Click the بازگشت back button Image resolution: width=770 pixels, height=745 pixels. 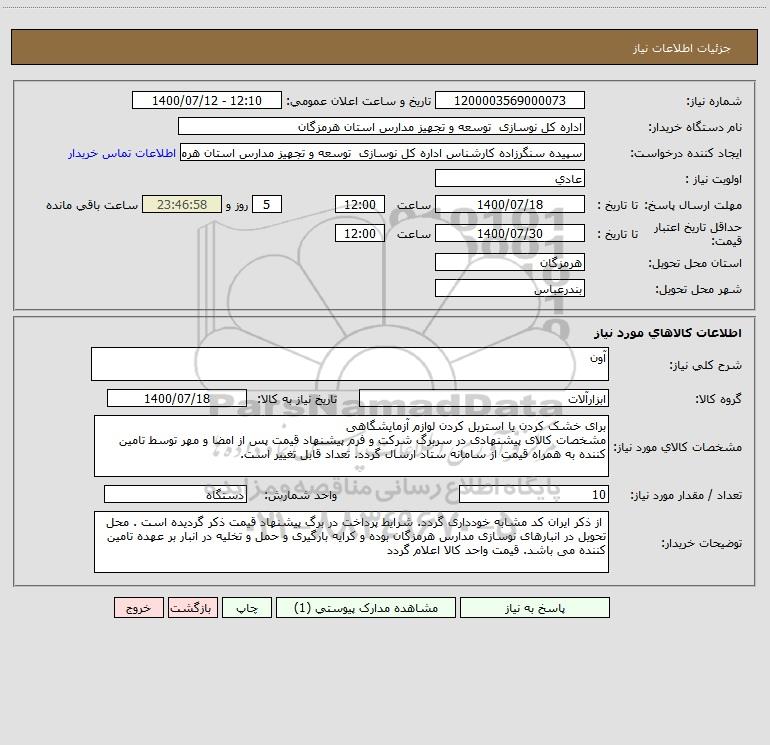192,607
